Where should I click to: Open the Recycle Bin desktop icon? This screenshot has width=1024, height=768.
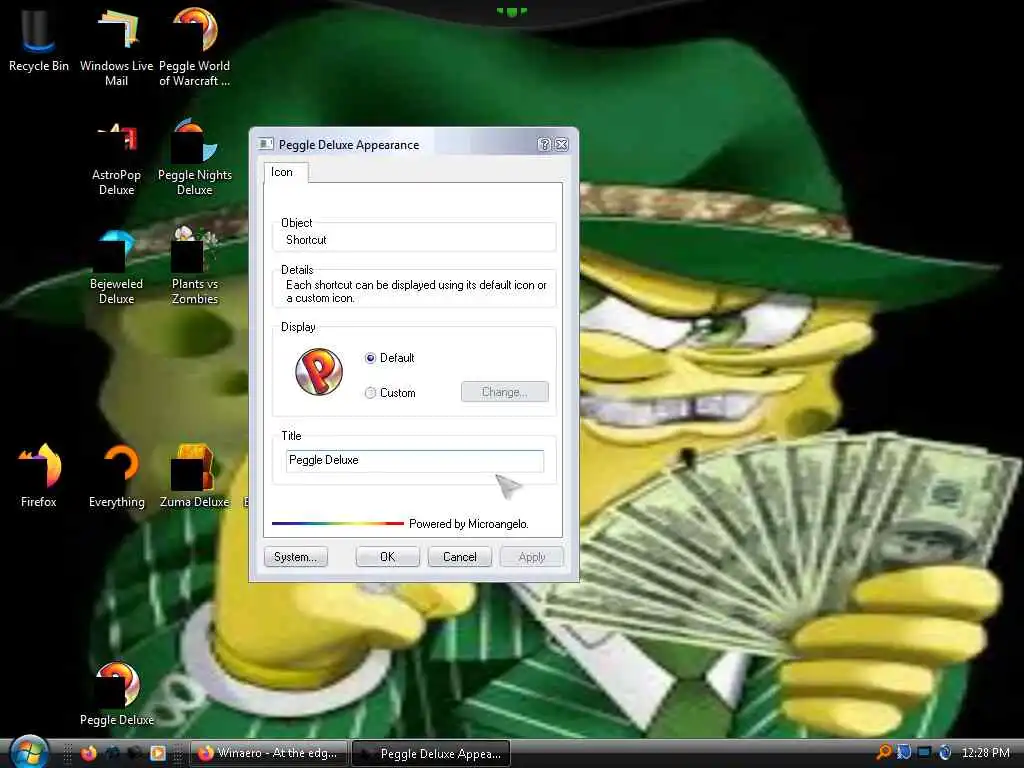pos(38,40)
